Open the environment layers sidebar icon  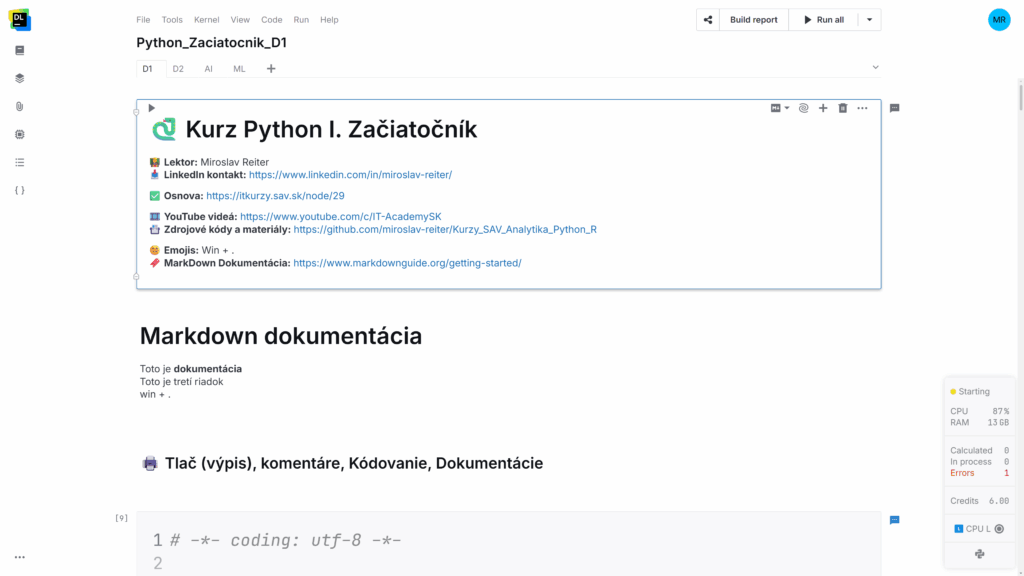pyautogui.click(x=20, y=78)
